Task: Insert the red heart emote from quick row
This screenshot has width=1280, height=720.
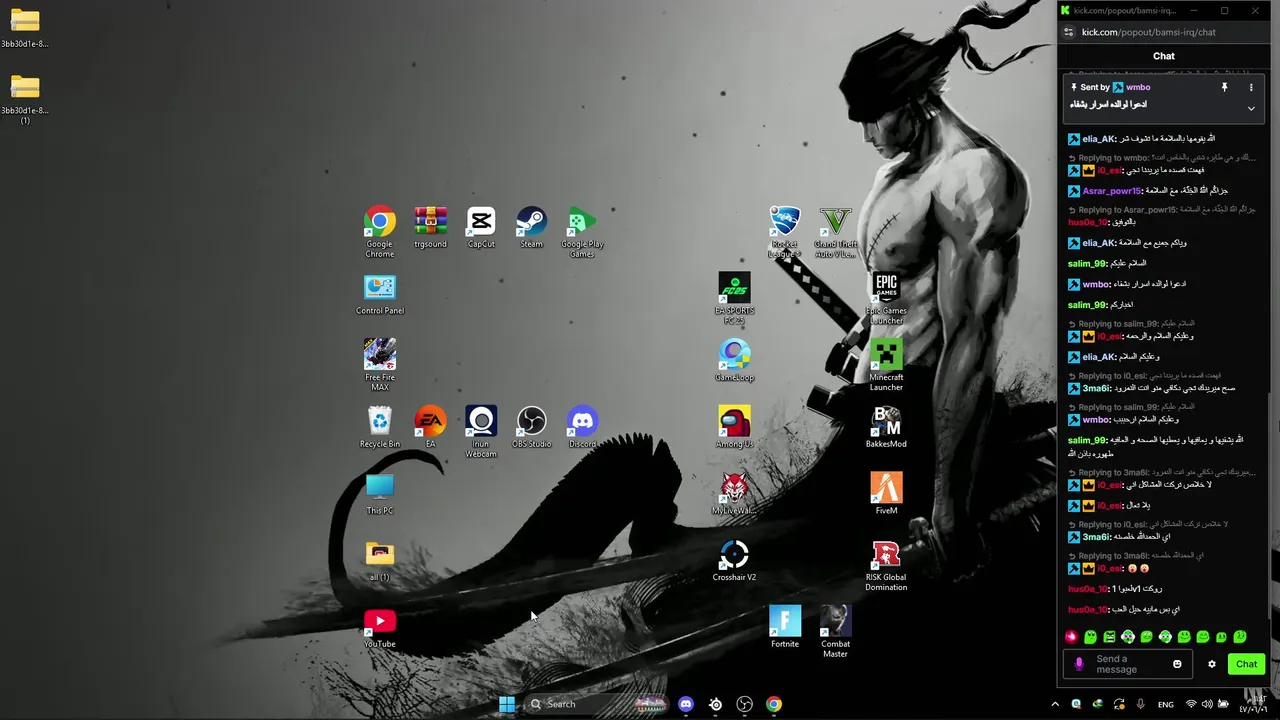Action: 1071,637
